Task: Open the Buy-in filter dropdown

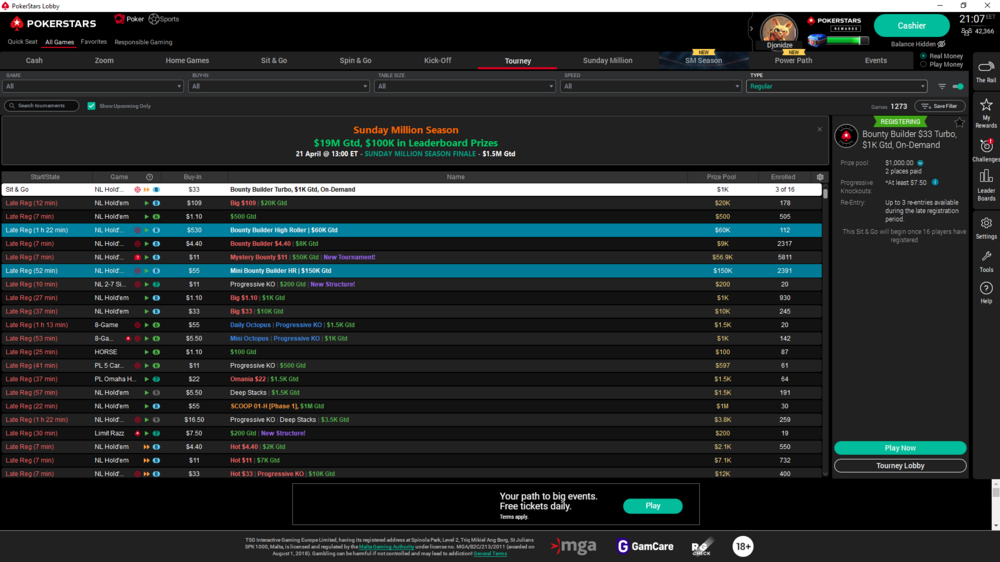Action: [x=279, y=86]
